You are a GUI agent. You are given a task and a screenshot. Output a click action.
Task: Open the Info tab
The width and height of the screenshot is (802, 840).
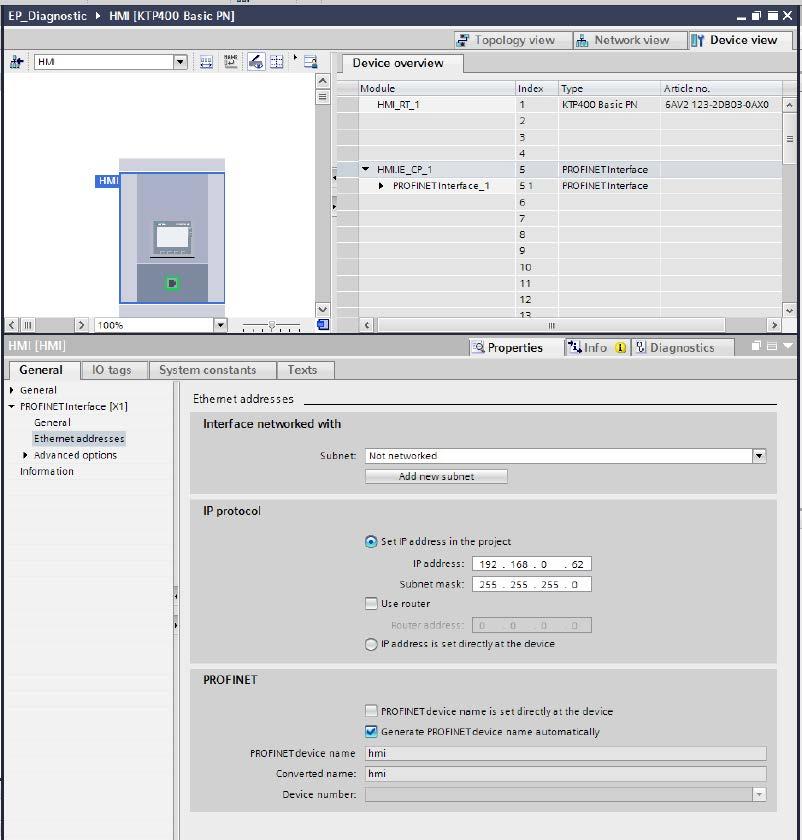click(595, 348)
